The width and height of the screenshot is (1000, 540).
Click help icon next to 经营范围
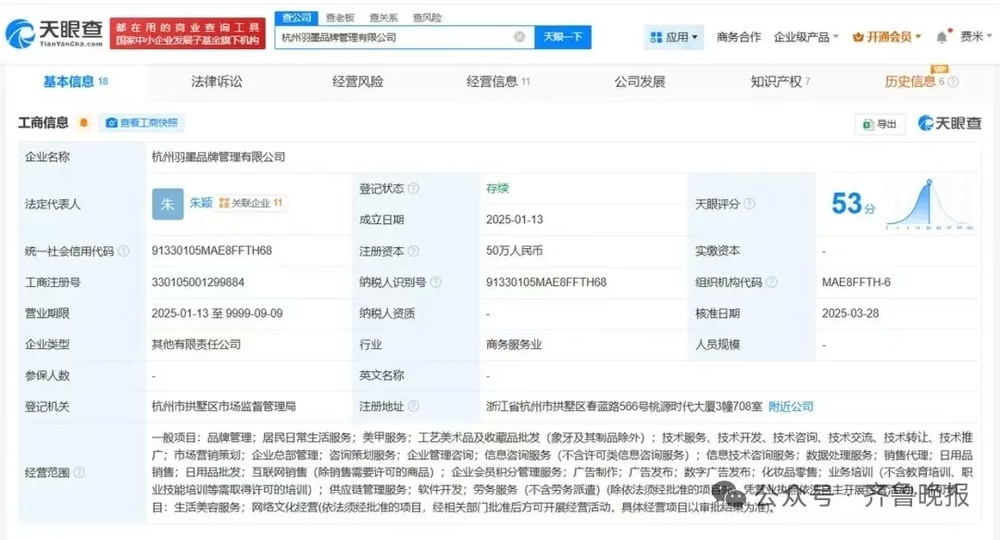79,472
